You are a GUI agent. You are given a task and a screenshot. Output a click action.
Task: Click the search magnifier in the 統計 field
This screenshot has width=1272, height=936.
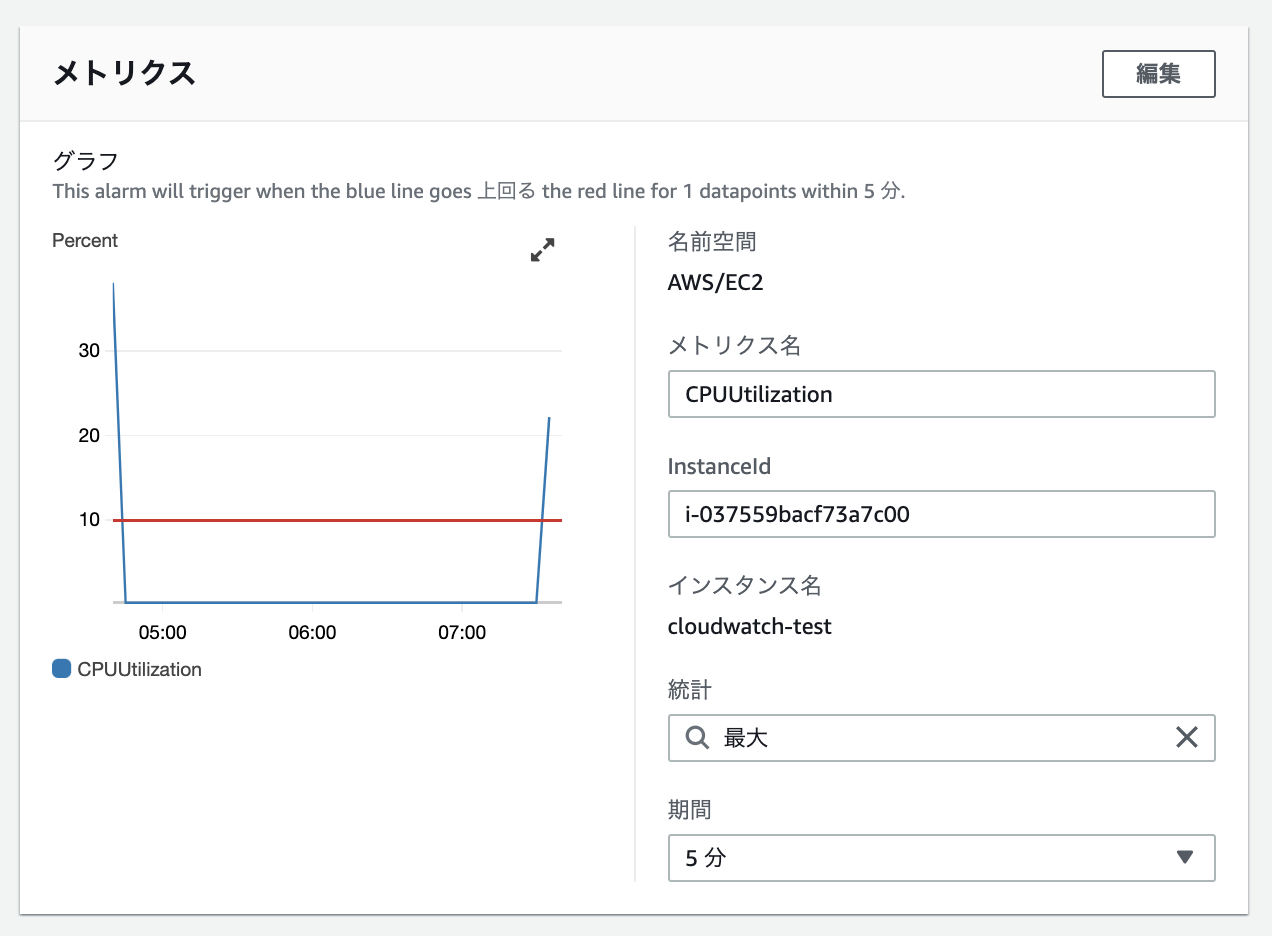tap(697, 738)
